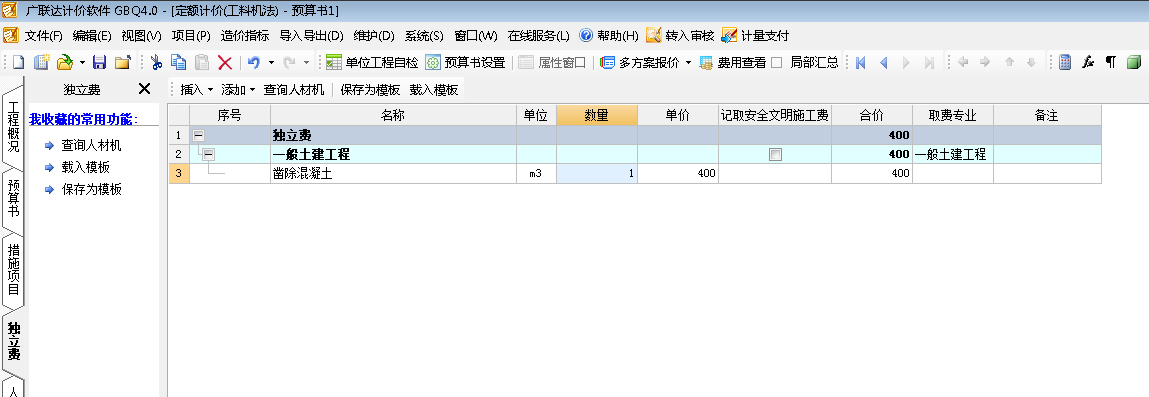The image size is (1149, 397).
Task: Open the 插入 dropdown button
Action: pos(196,89)
